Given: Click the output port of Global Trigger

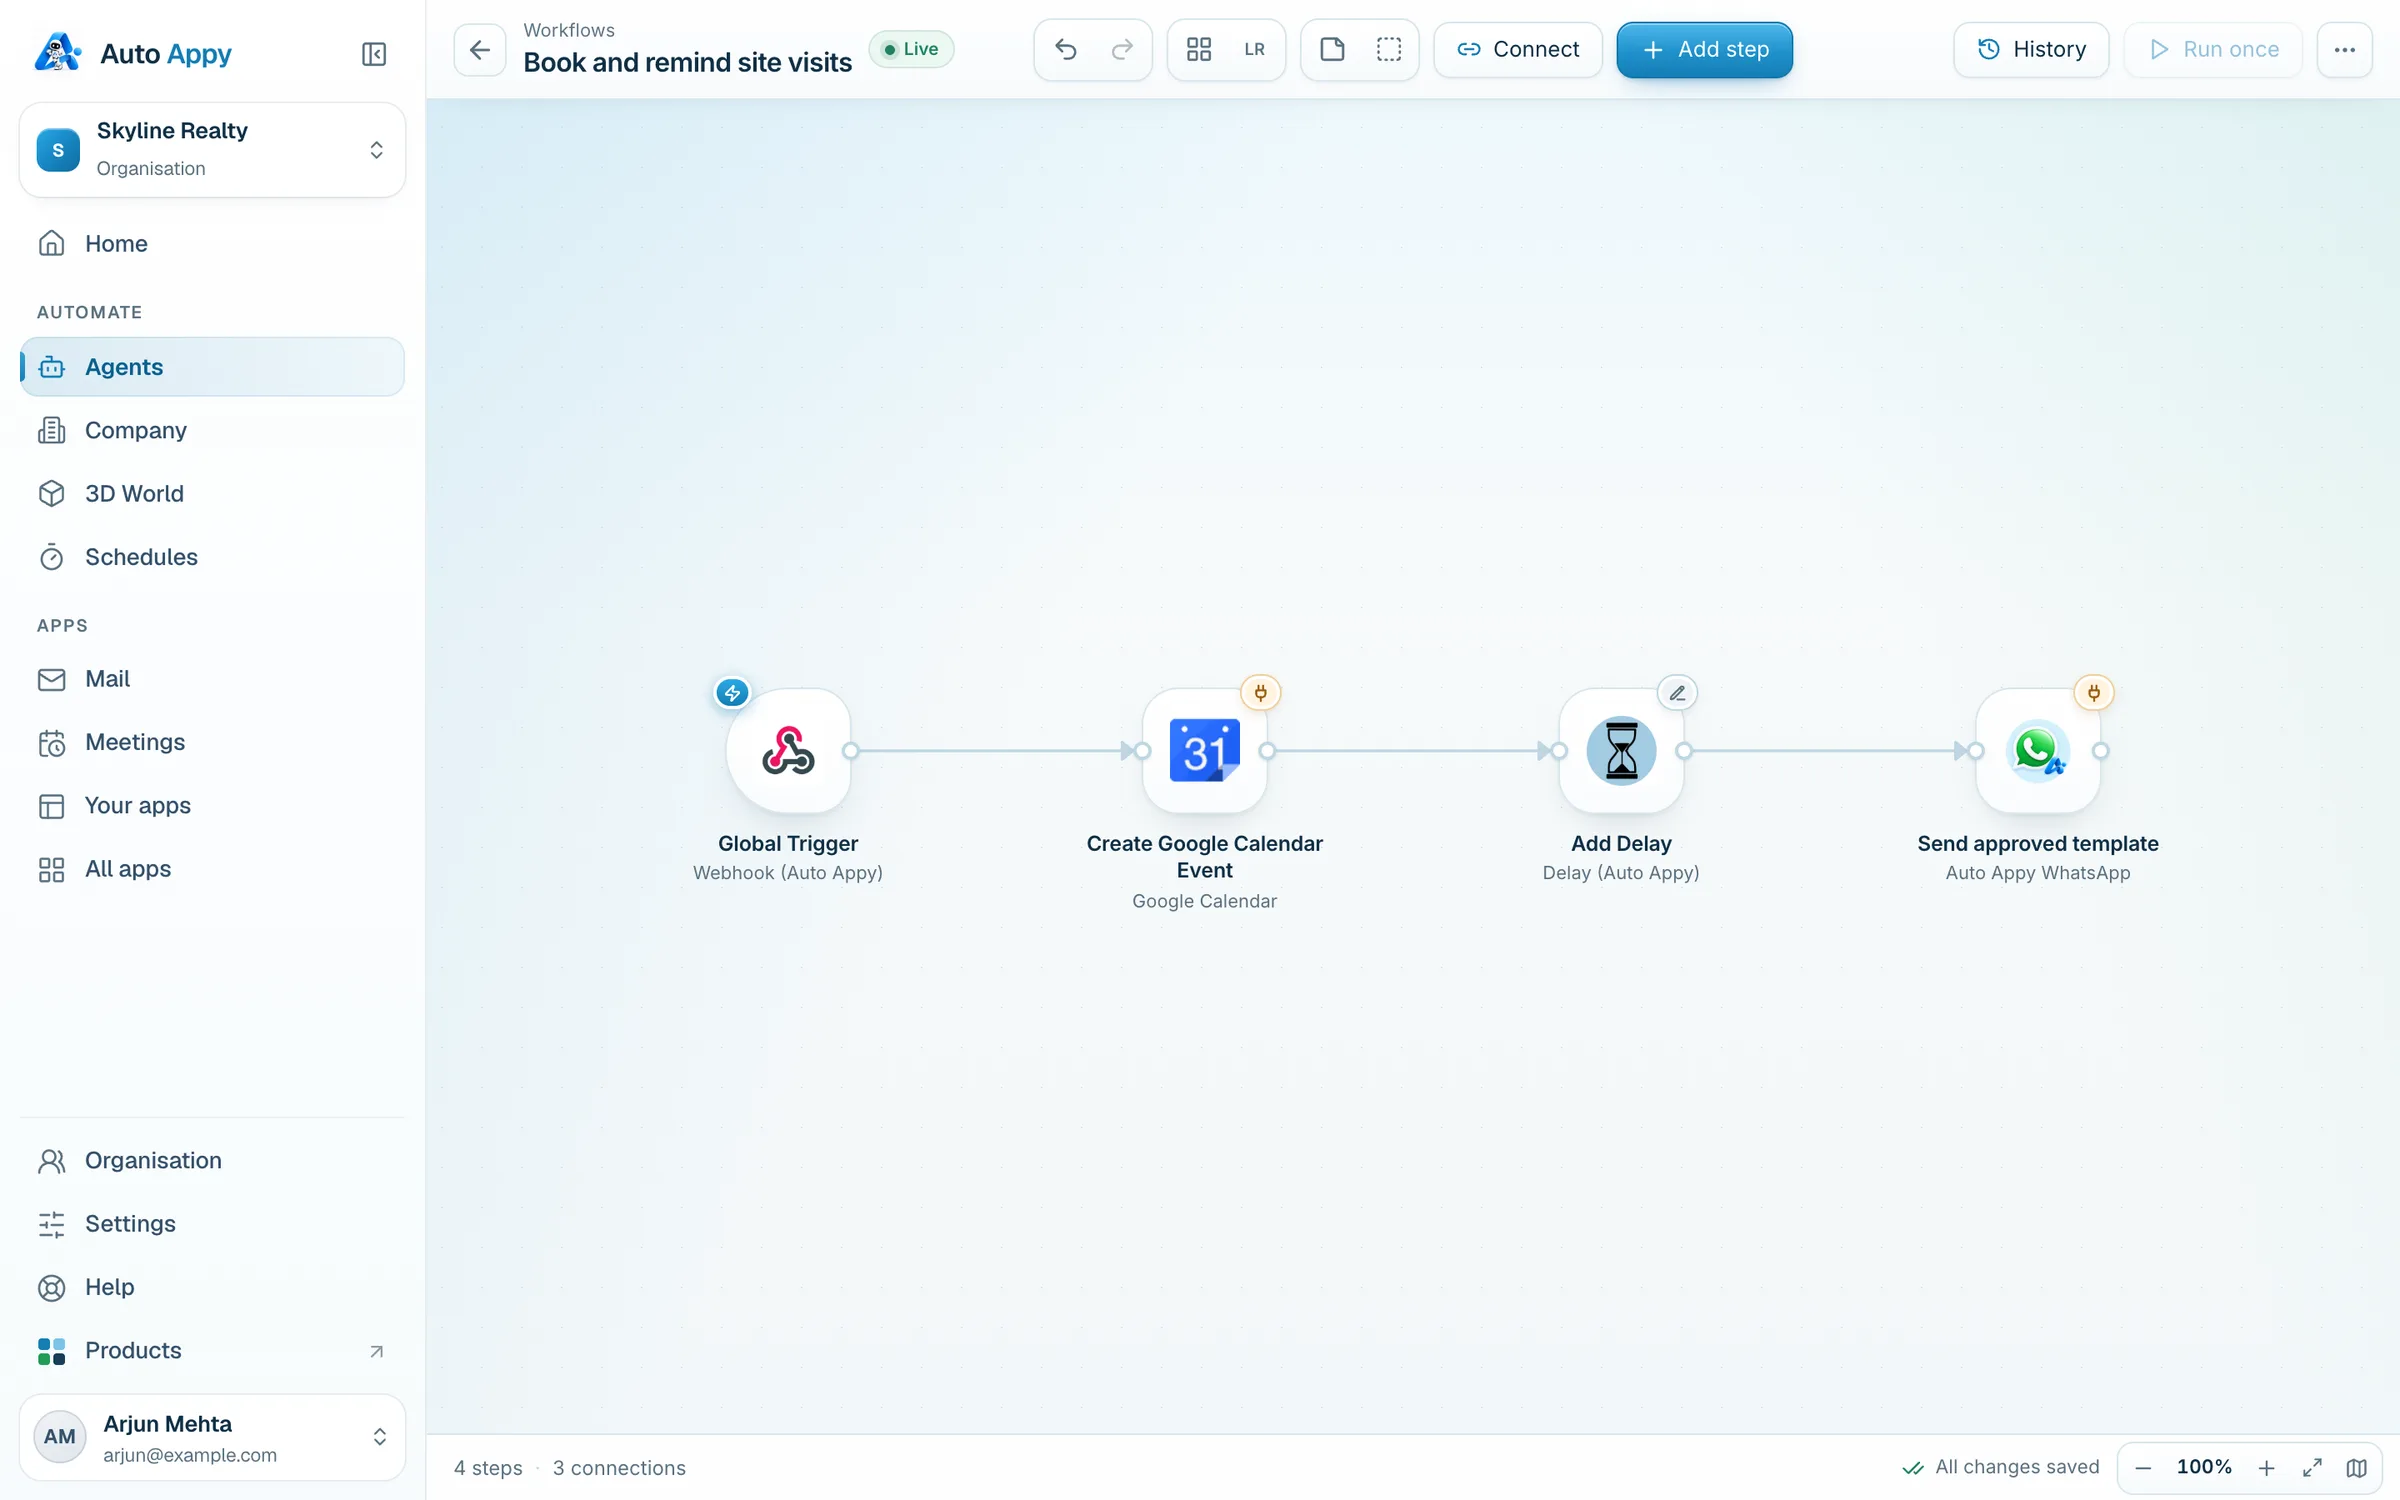Looking at the screenshot, I should 851,751.
